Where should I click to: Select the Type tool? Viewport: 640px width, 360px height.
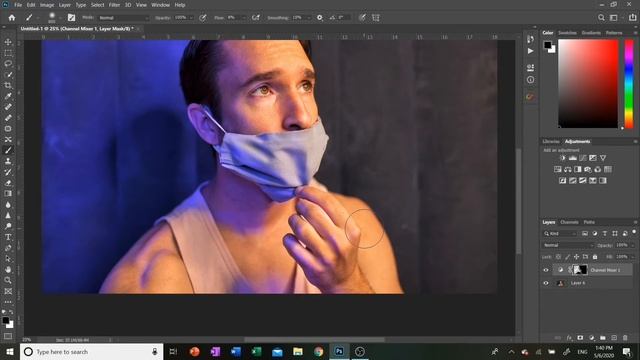[x=8, y=237]
